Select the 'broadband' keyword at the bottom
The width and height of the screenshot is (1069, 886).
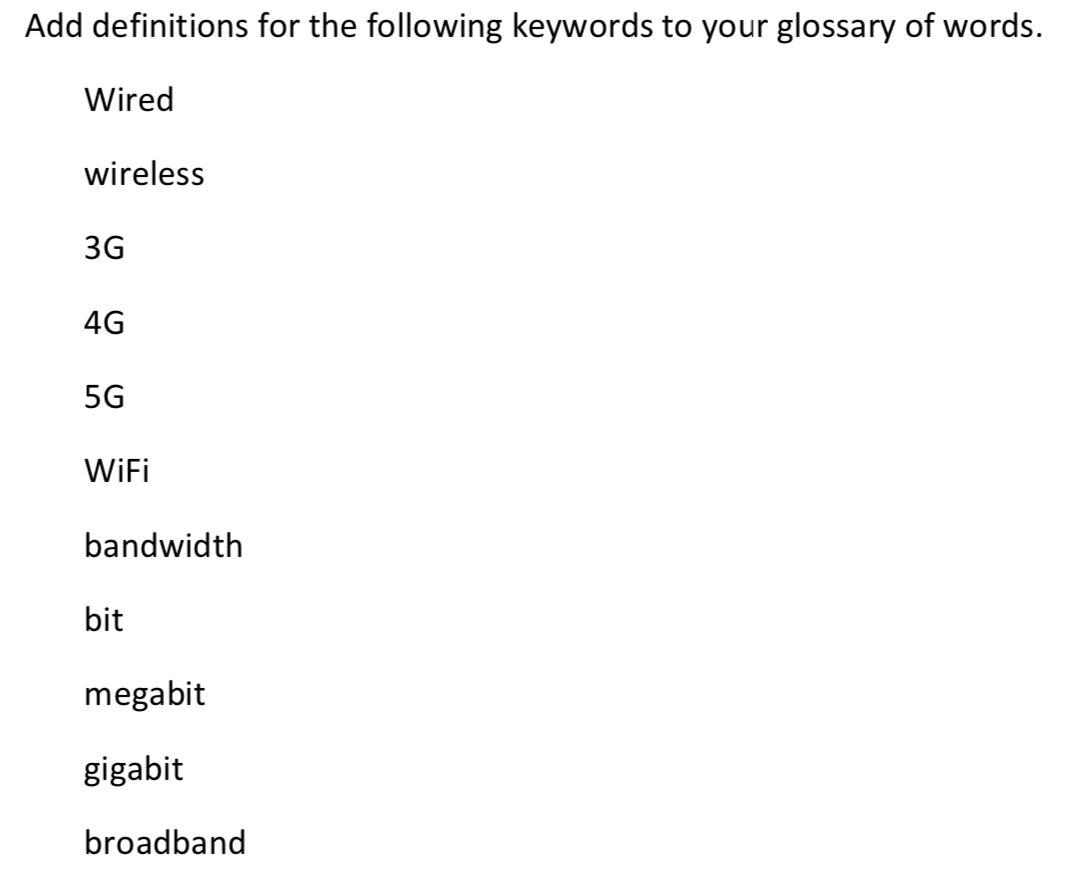pos(165,842)
